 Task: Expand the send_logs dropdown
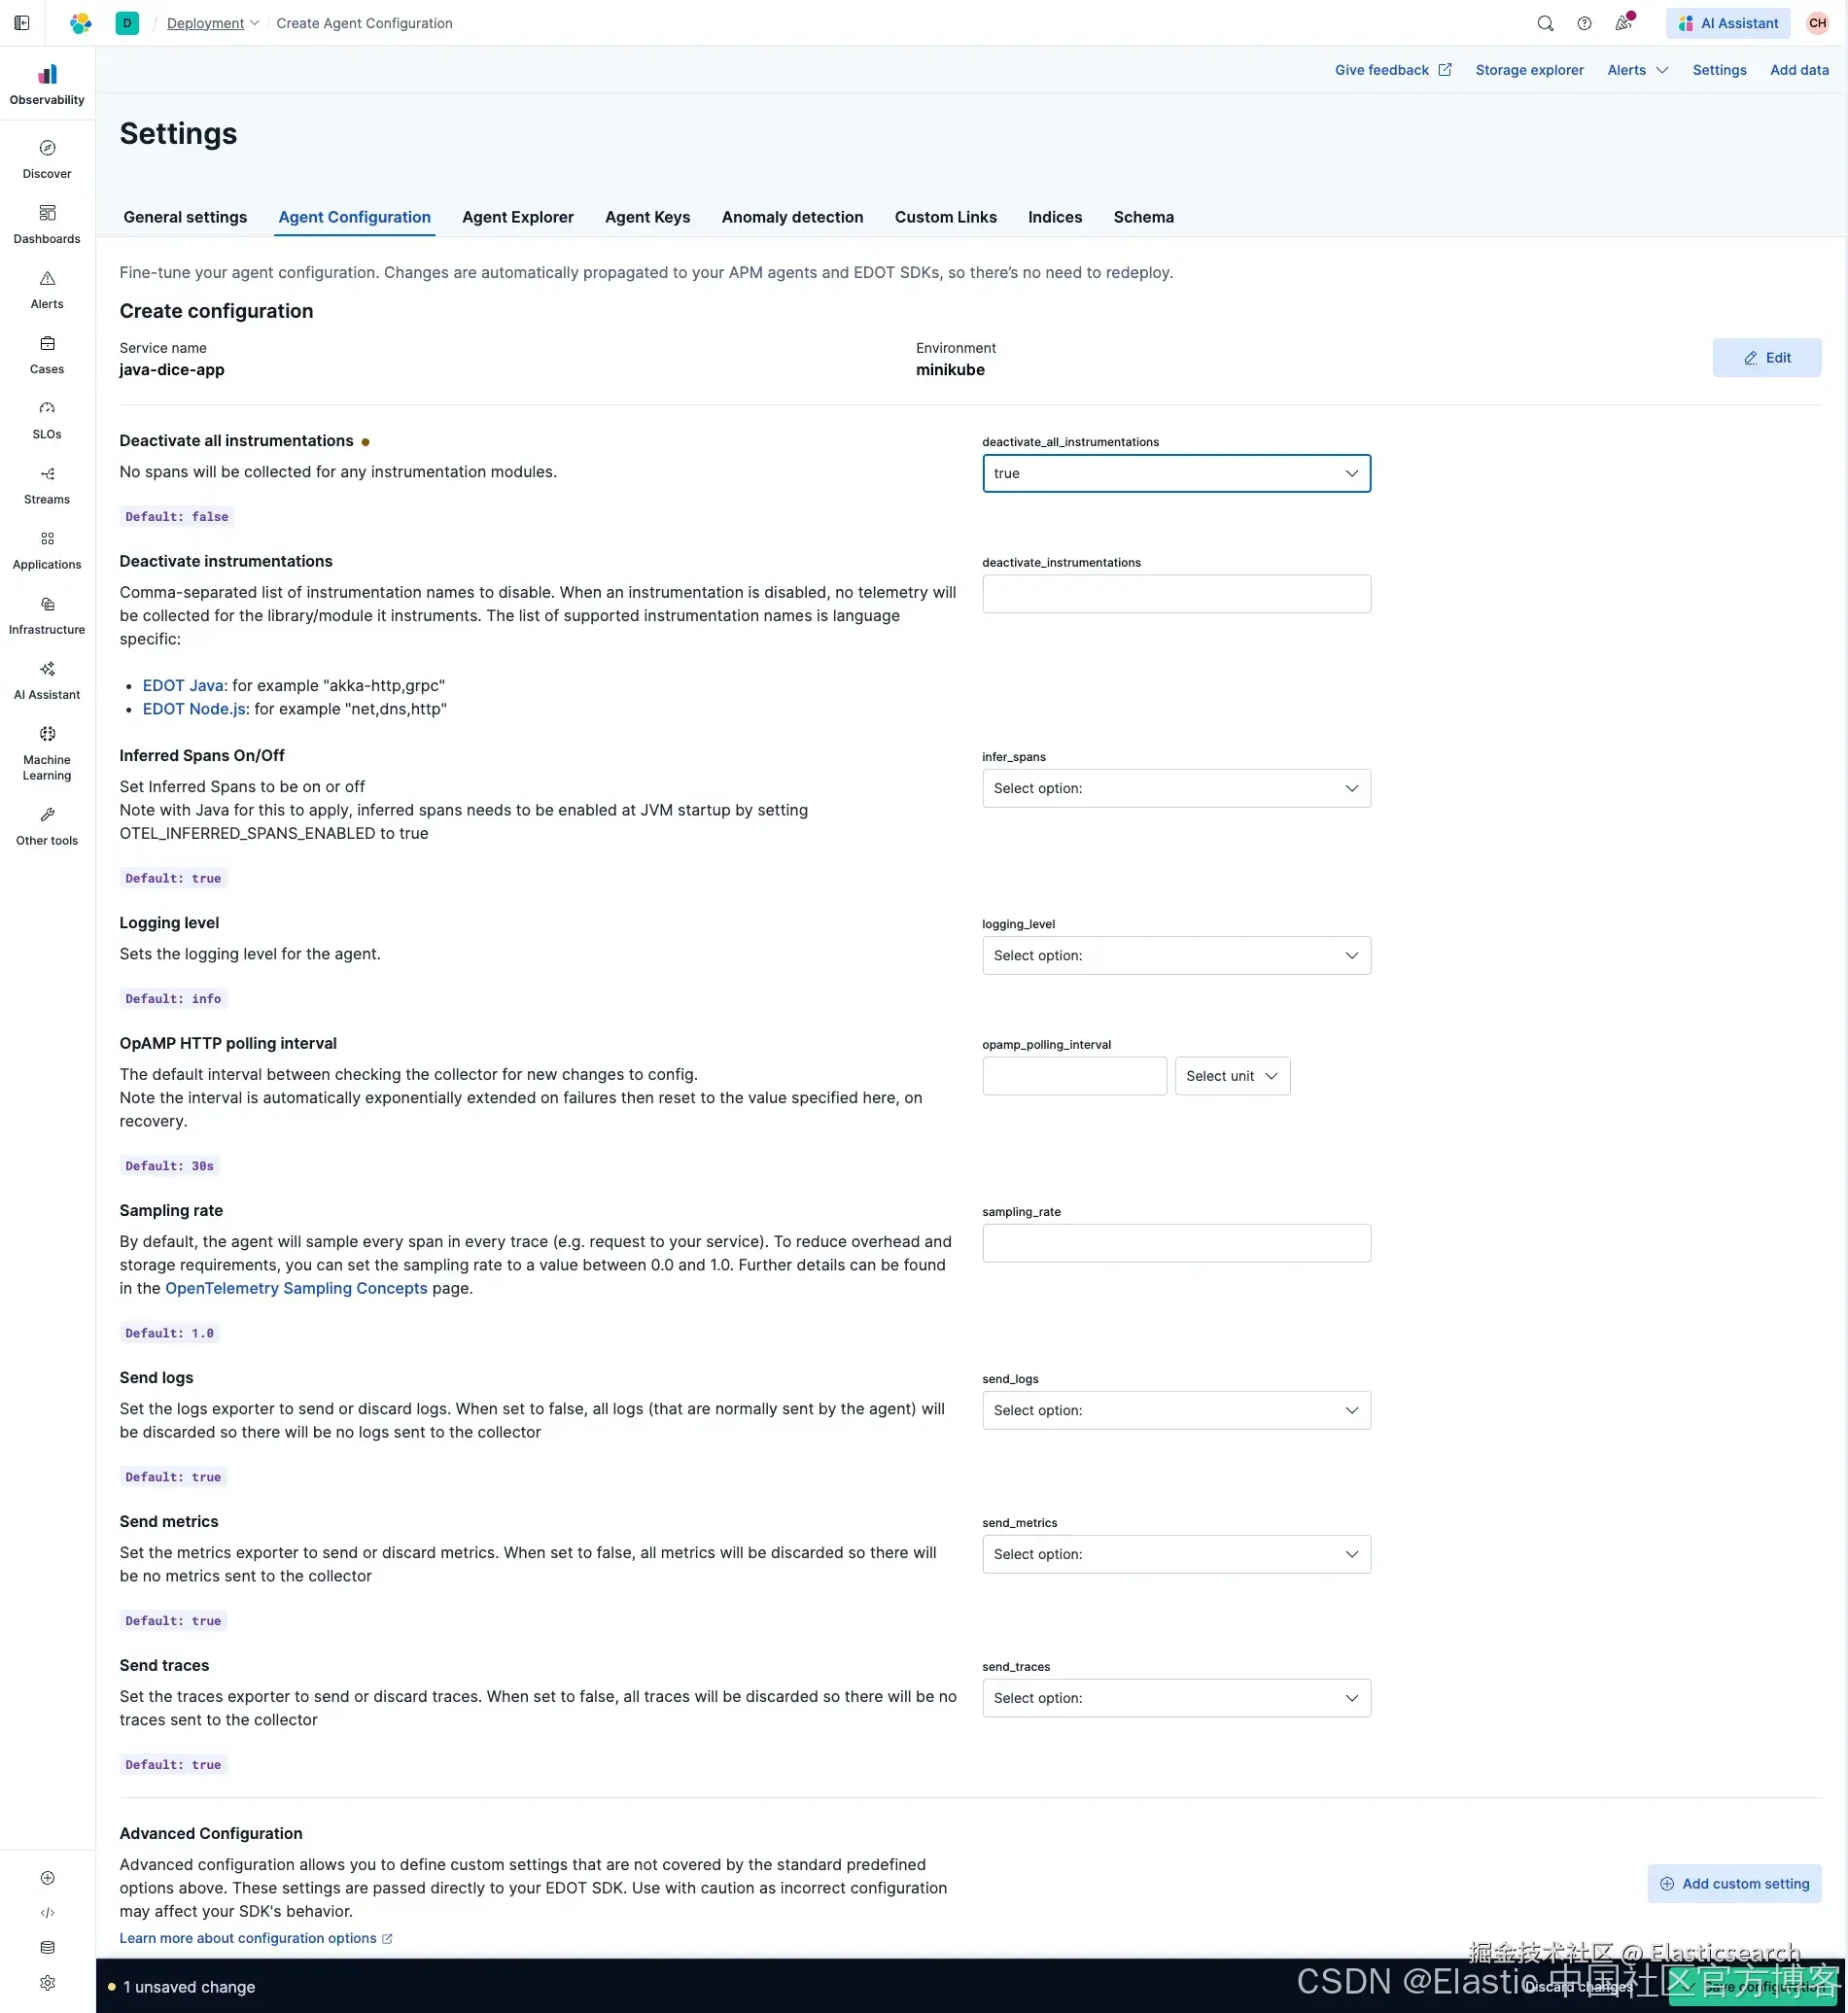coord(1176,1410)
